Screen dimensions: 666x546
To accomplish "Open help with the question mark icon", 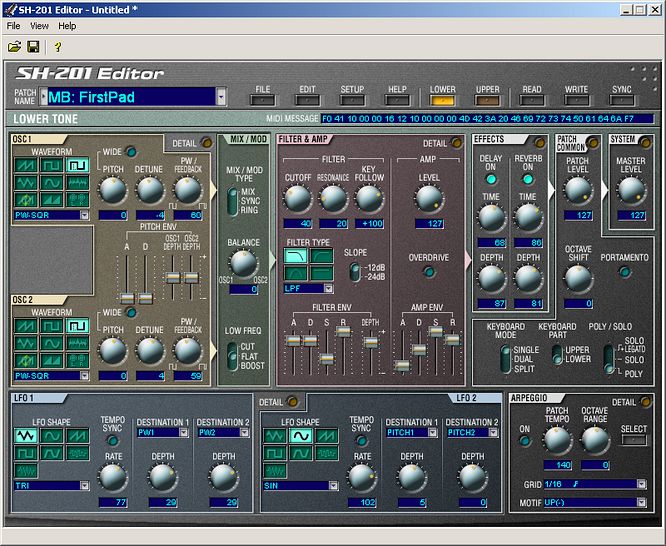I will coord(58,46).
